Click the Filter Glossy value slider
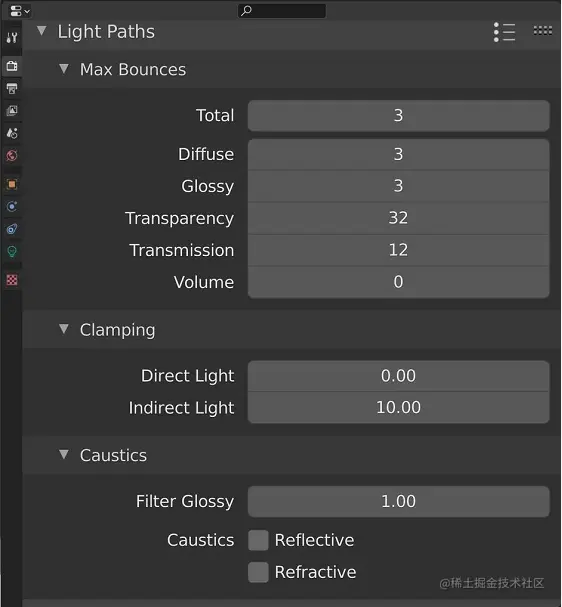 (x=398, y=501)
